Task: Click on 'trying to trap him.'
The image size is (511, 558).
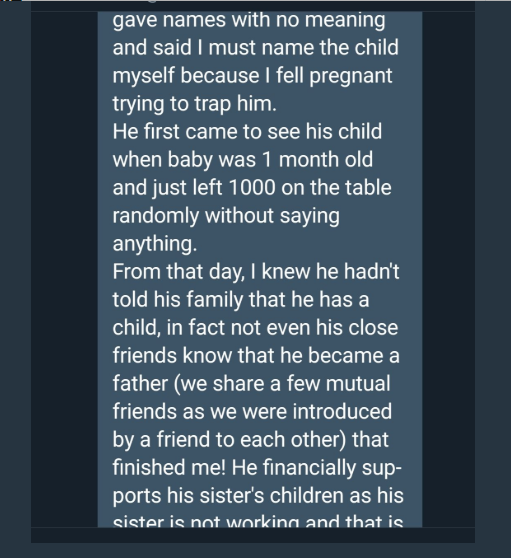Action: point(194,104)
